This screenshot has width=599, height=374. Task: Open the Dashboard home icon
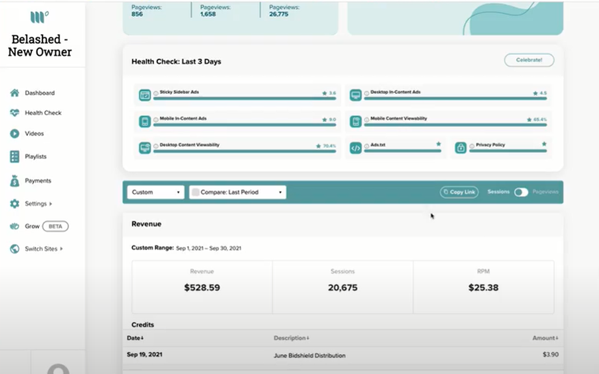tap(15, 93)
